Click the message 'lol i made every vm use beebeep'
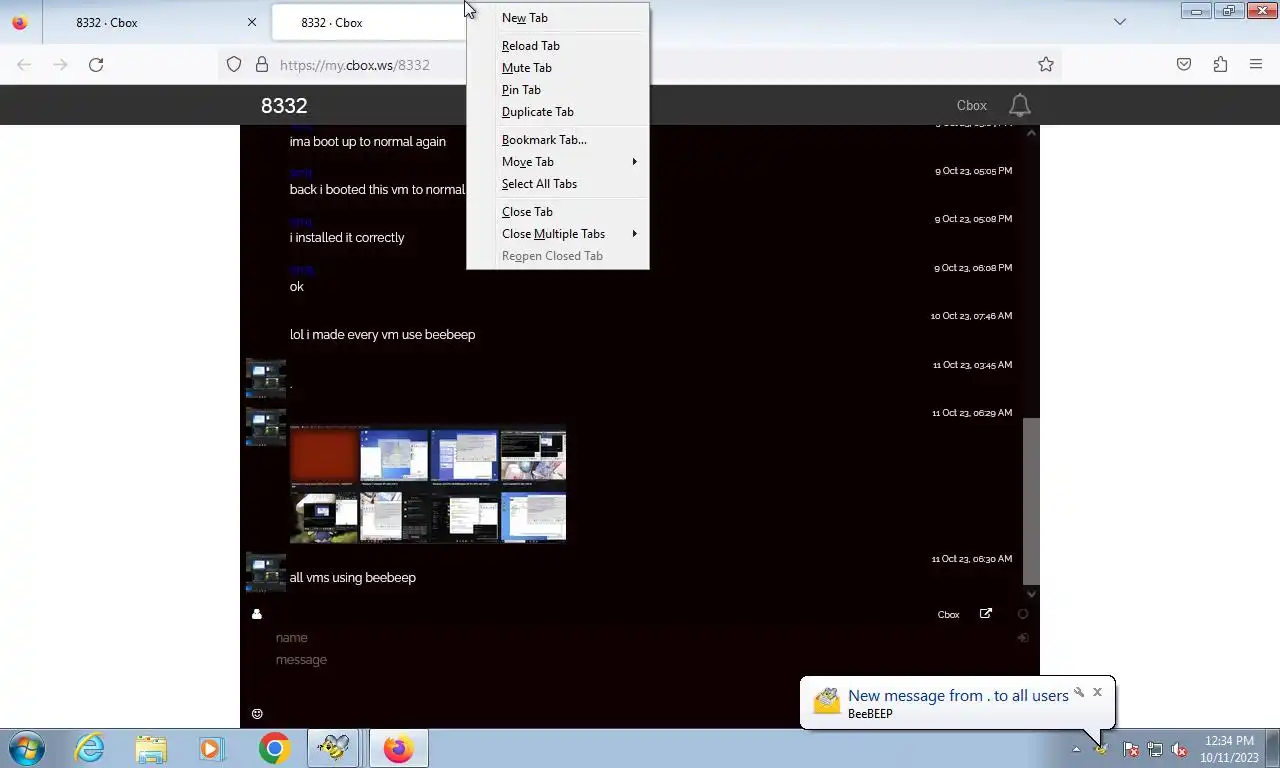Viewport: 1280px width, 768px height. tap(382, 335)
